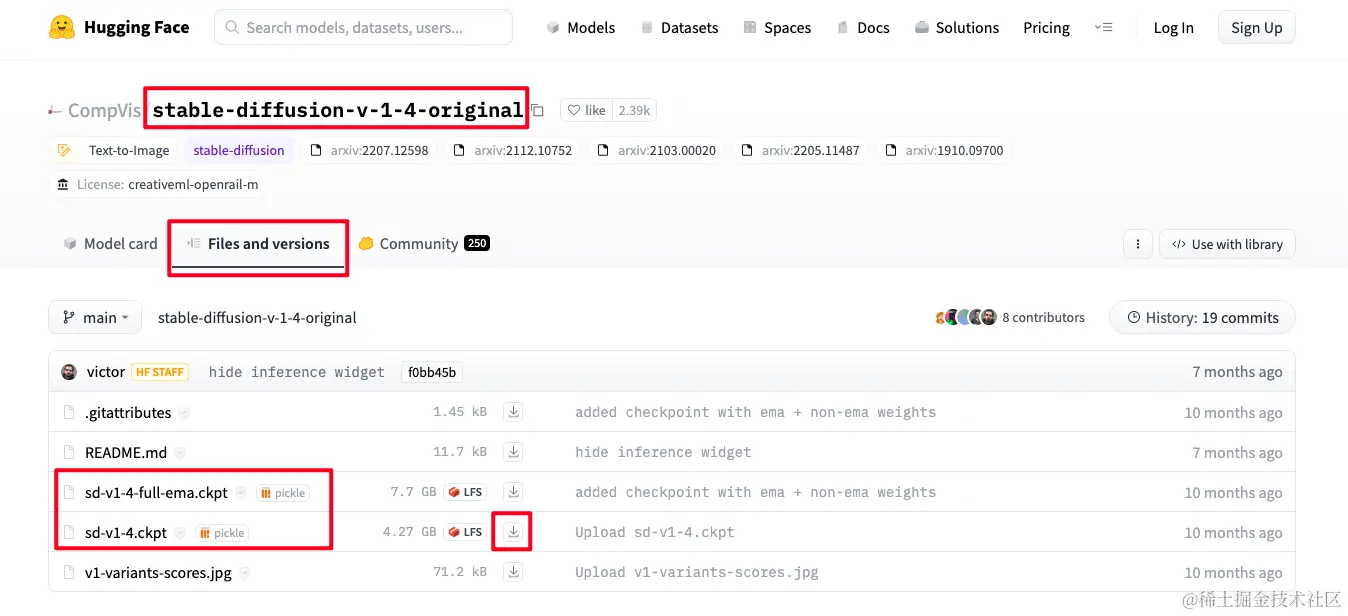This screenshot has height=616, width=1348.
Task: Open the main branch dropdown
Action: 95,317
